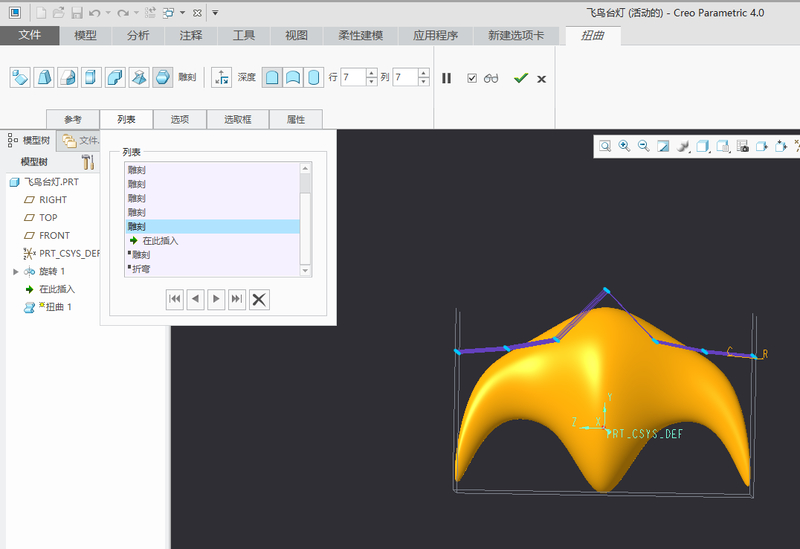Select the Twist warp tool icon
The height and width of the screenshot is (549, 800).
click(x=139, y=78)
